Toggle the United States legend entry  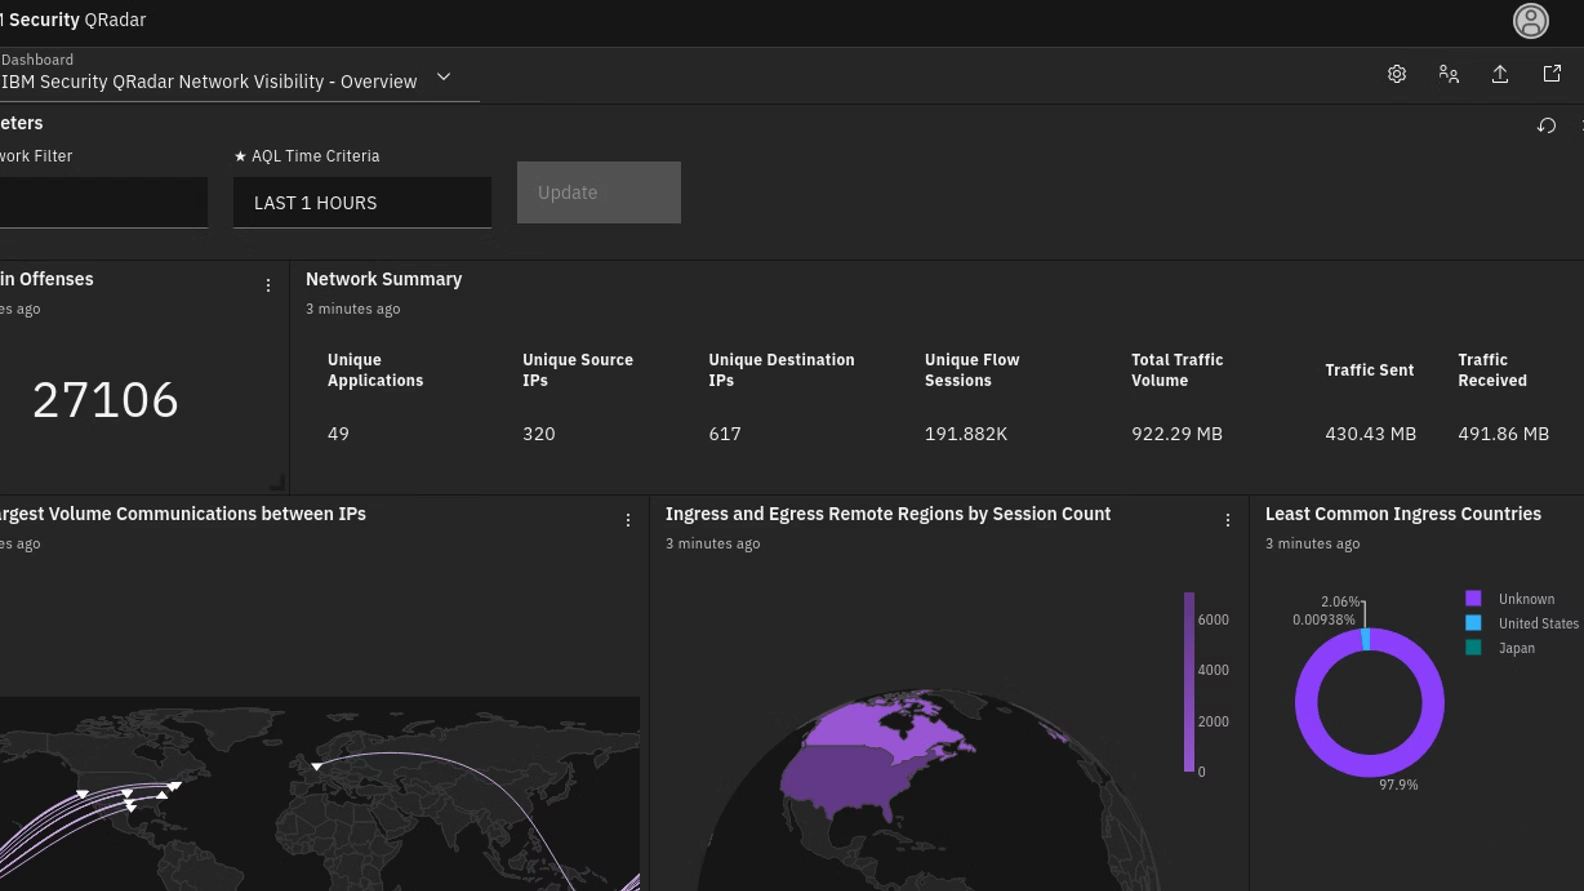coord(1538,624)
